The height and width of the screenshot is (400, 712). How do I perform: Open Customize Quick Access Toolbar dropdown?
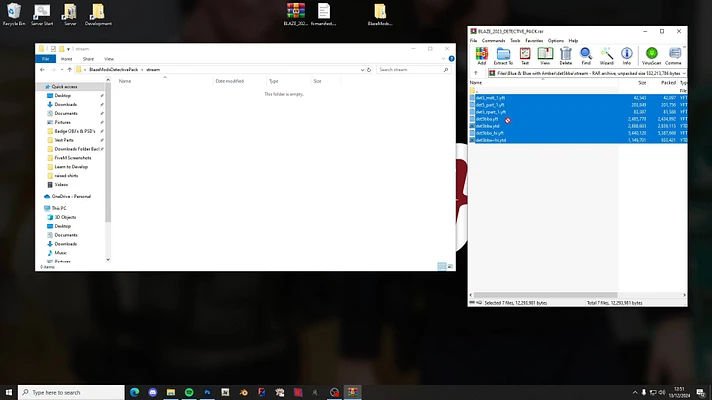(69, 49)
